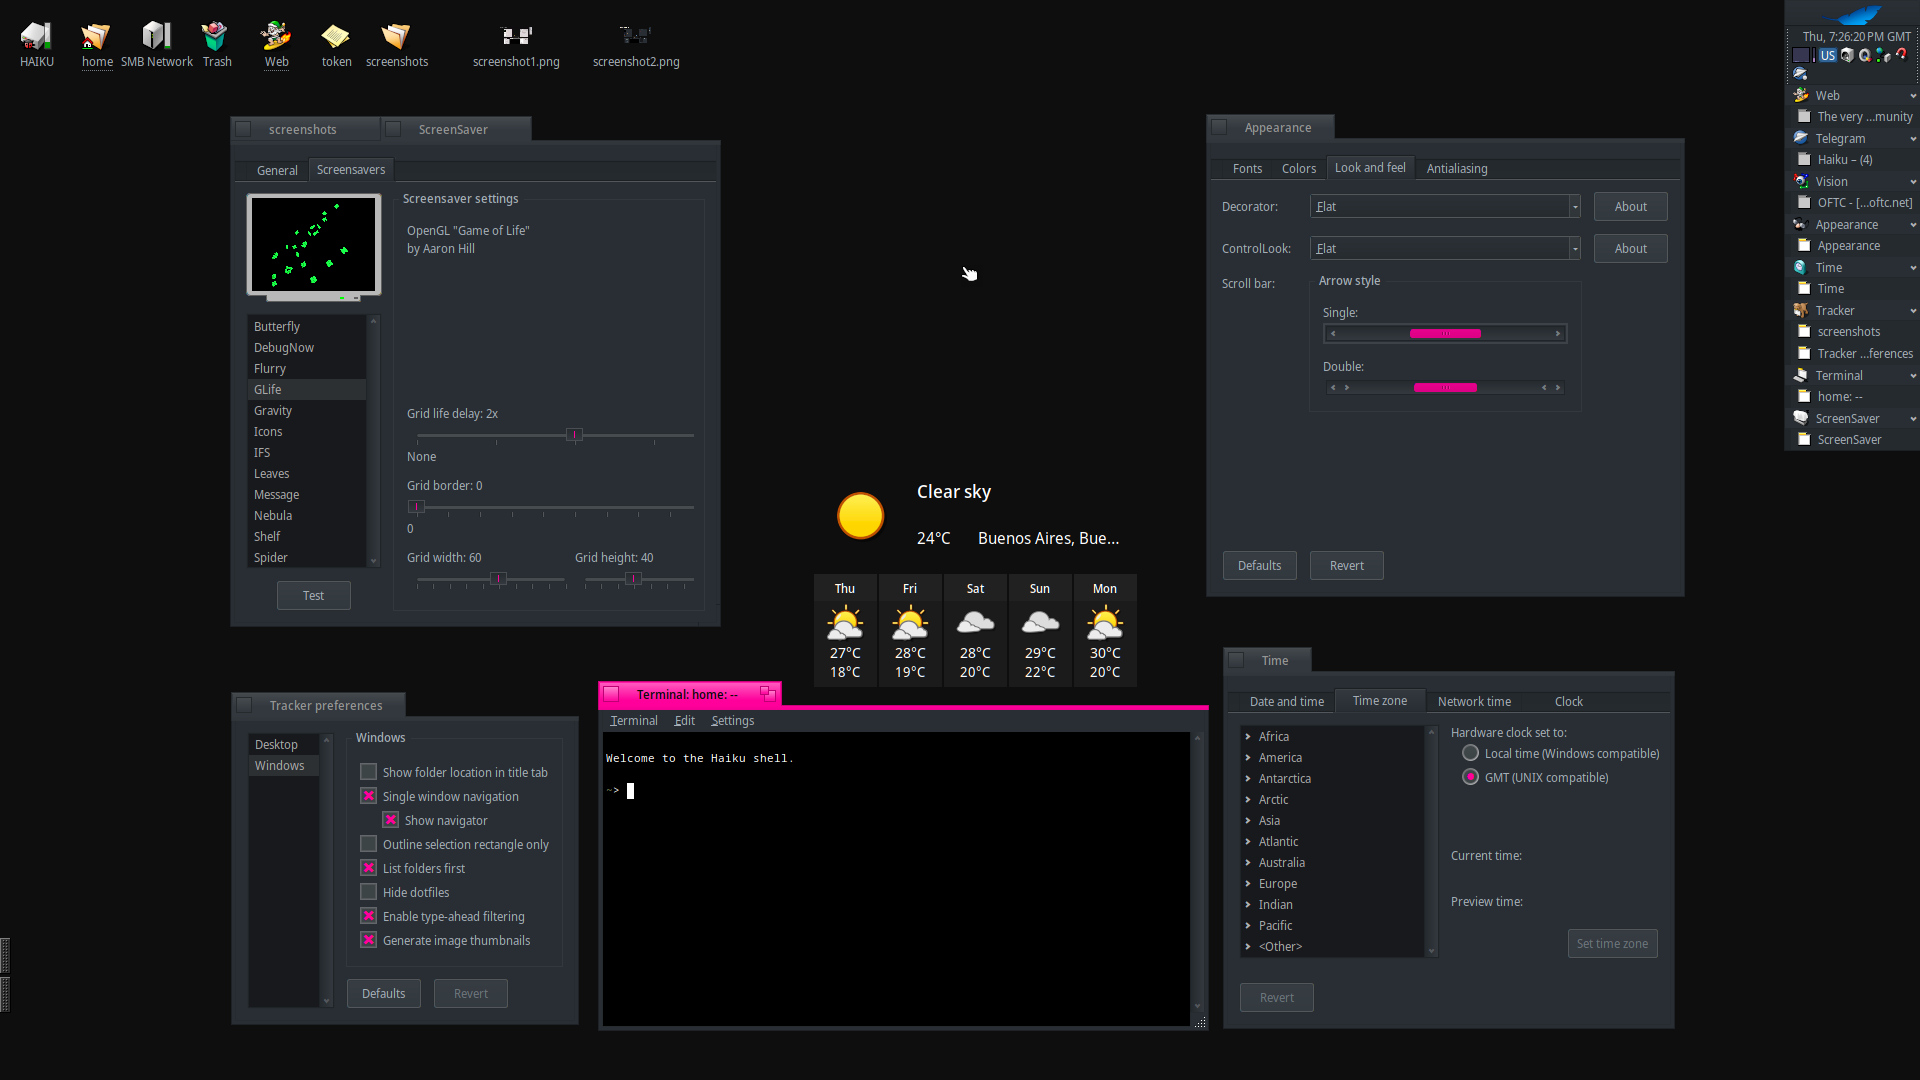Click the Appearance app icon in Deskbar
Image resolution: width=1920 pixels, height=1080 pixels.
click(1801, 224)
